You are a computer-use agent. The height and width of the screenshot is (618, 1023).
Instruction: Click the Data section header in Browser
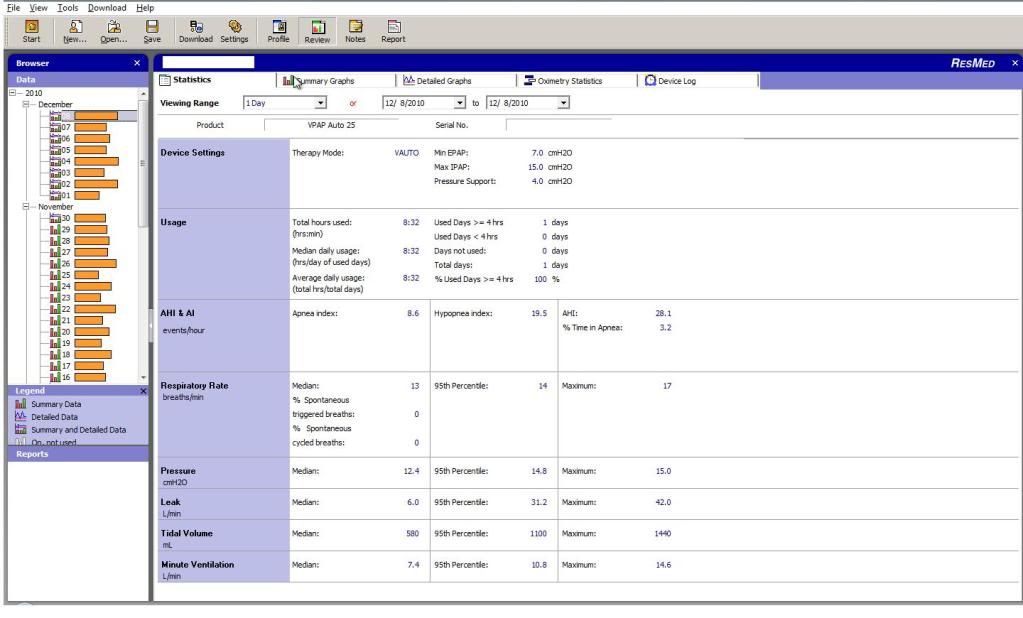click(78, 80)
